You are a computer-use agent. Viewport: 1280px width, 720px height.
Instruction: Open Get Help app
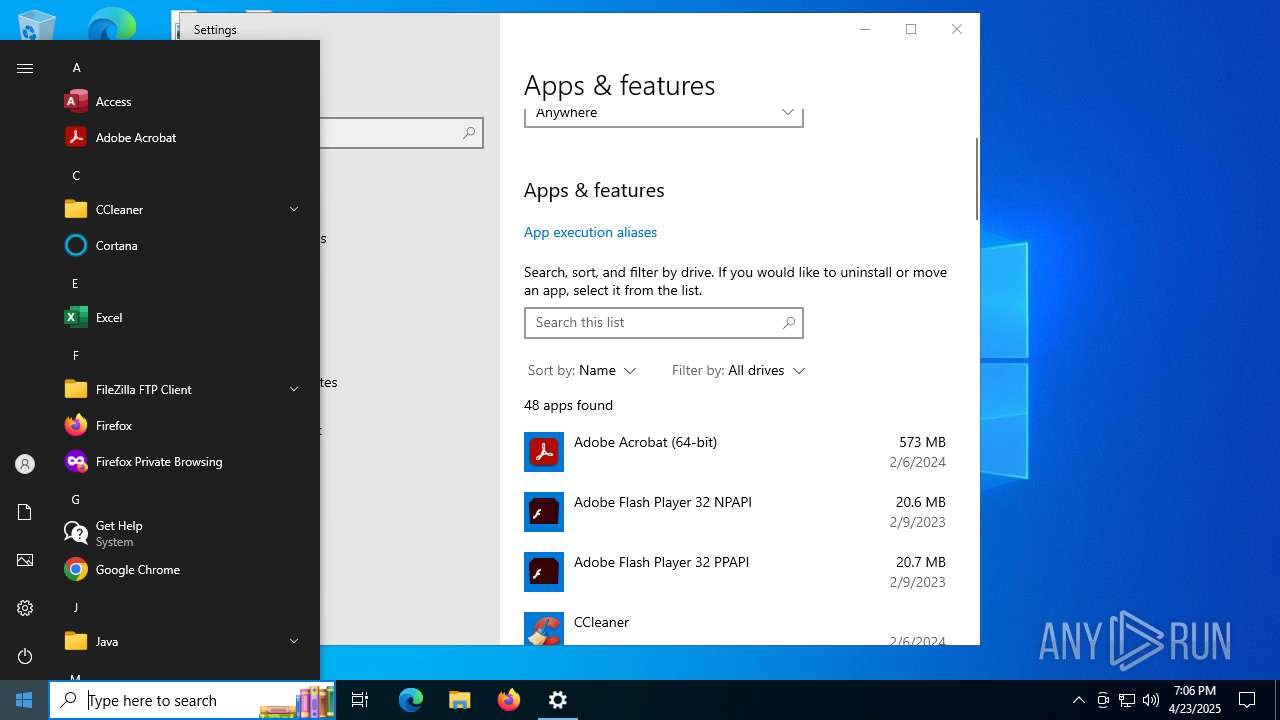pos(182,533)
